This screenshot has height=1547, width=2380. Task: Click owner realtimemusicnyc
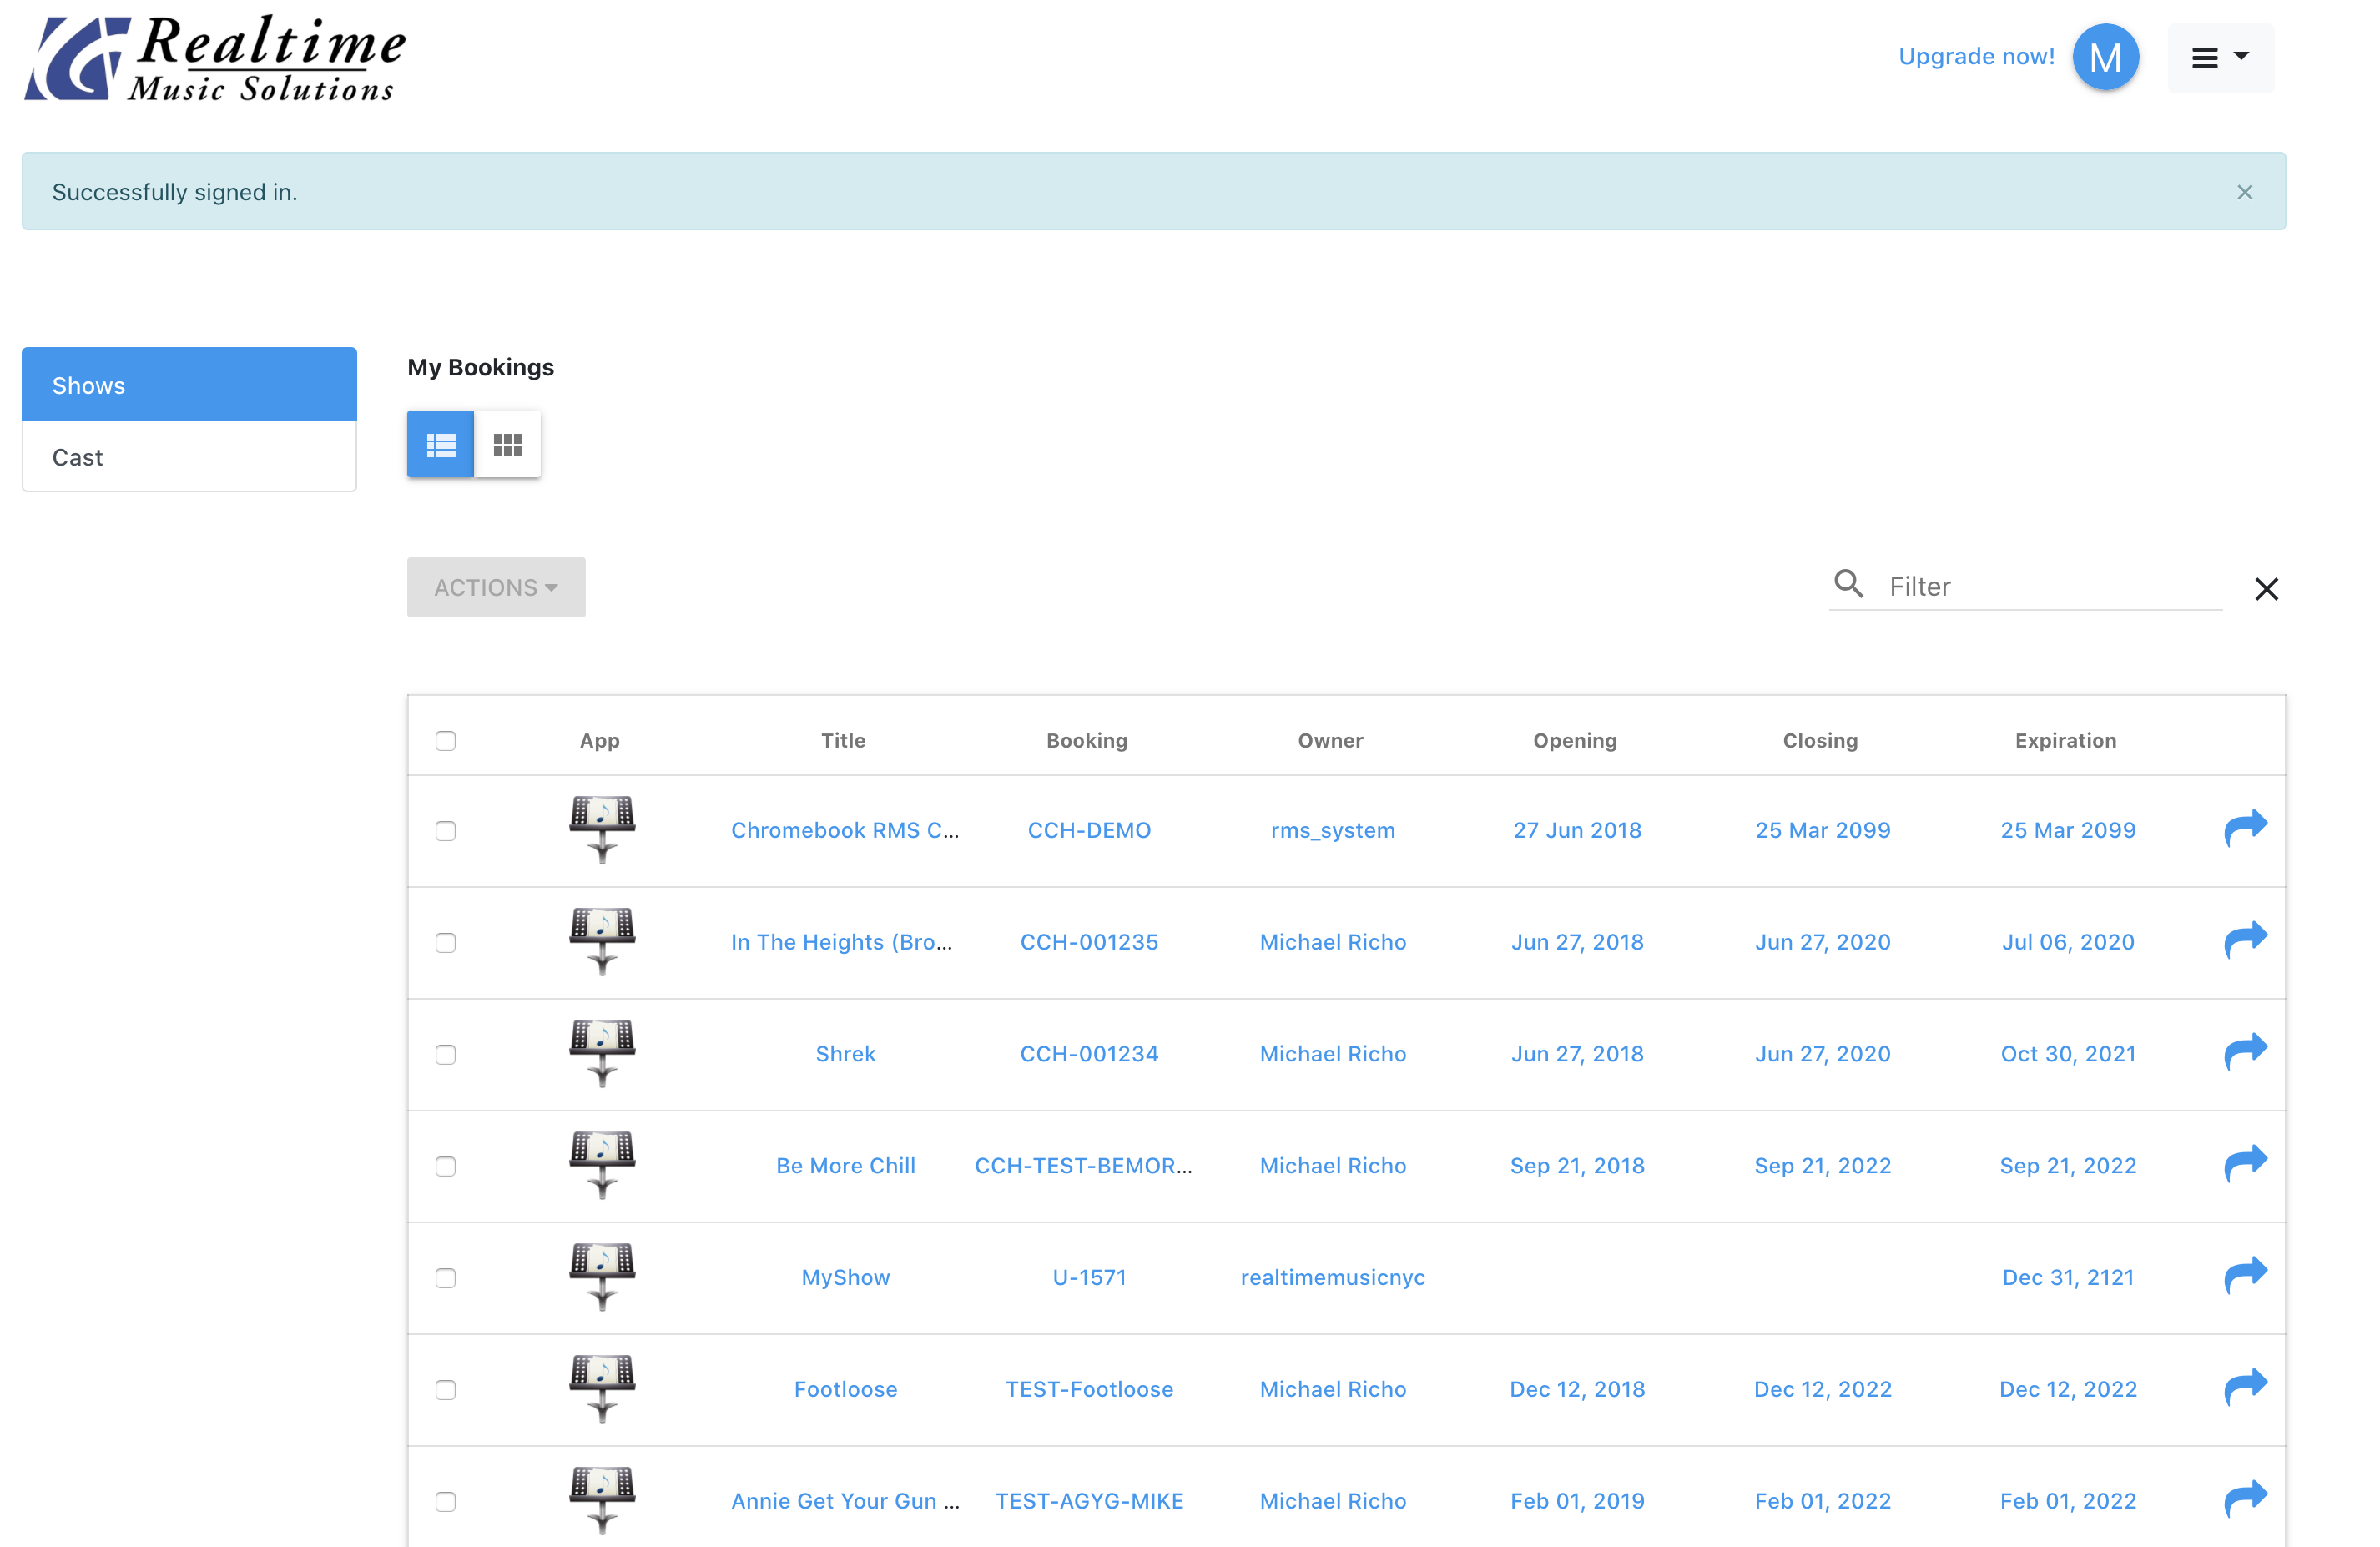click(x=1332, y=1278)
